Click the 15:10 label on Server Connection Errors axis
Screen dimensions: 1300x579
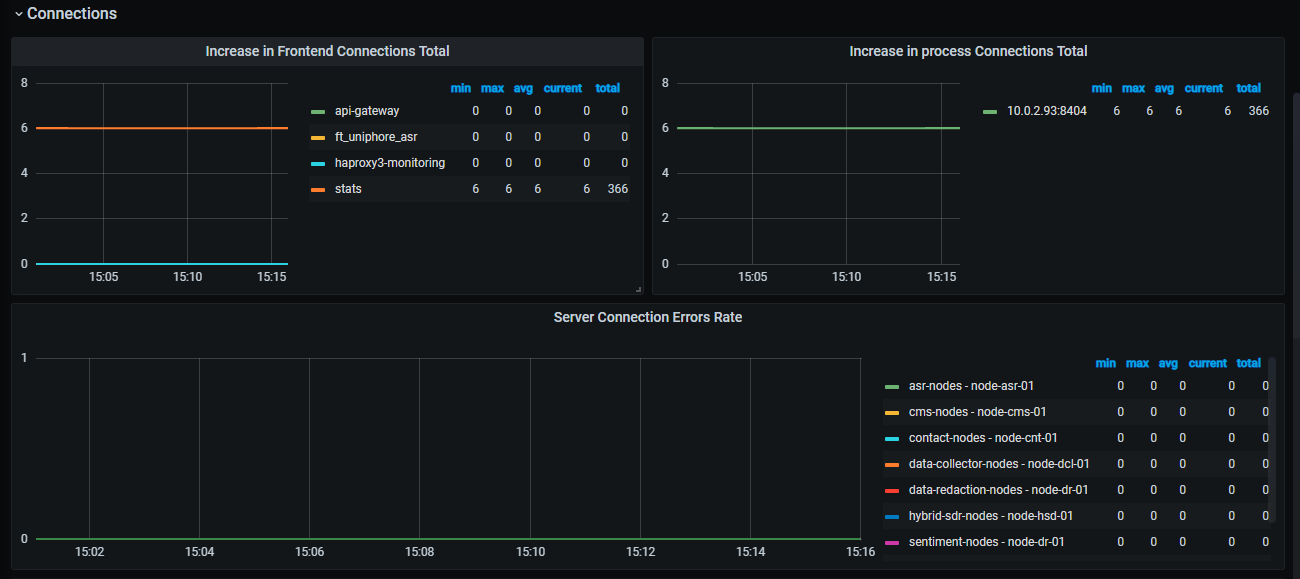pos(530,552)
